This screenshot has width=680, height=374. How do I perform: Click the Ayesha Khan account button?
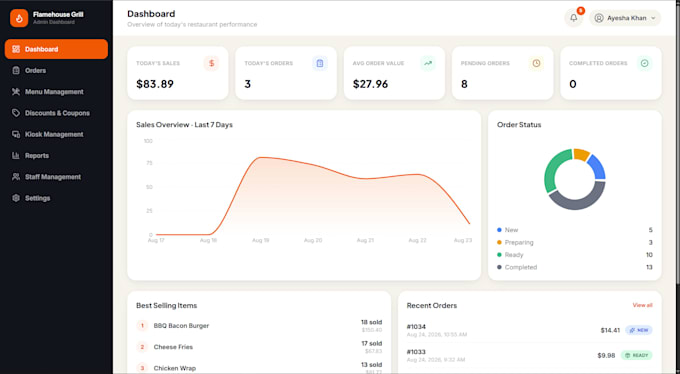coord(625,18)
